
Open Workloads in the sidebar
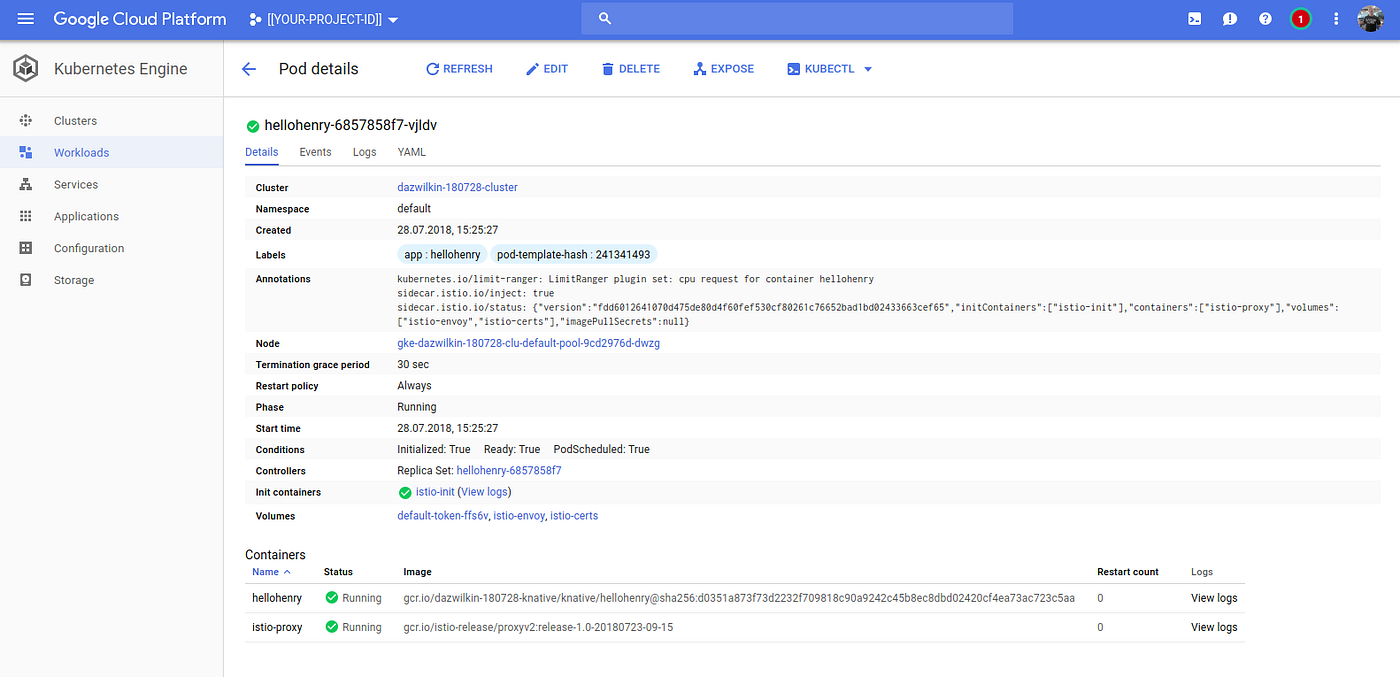[x=81, y=153]
